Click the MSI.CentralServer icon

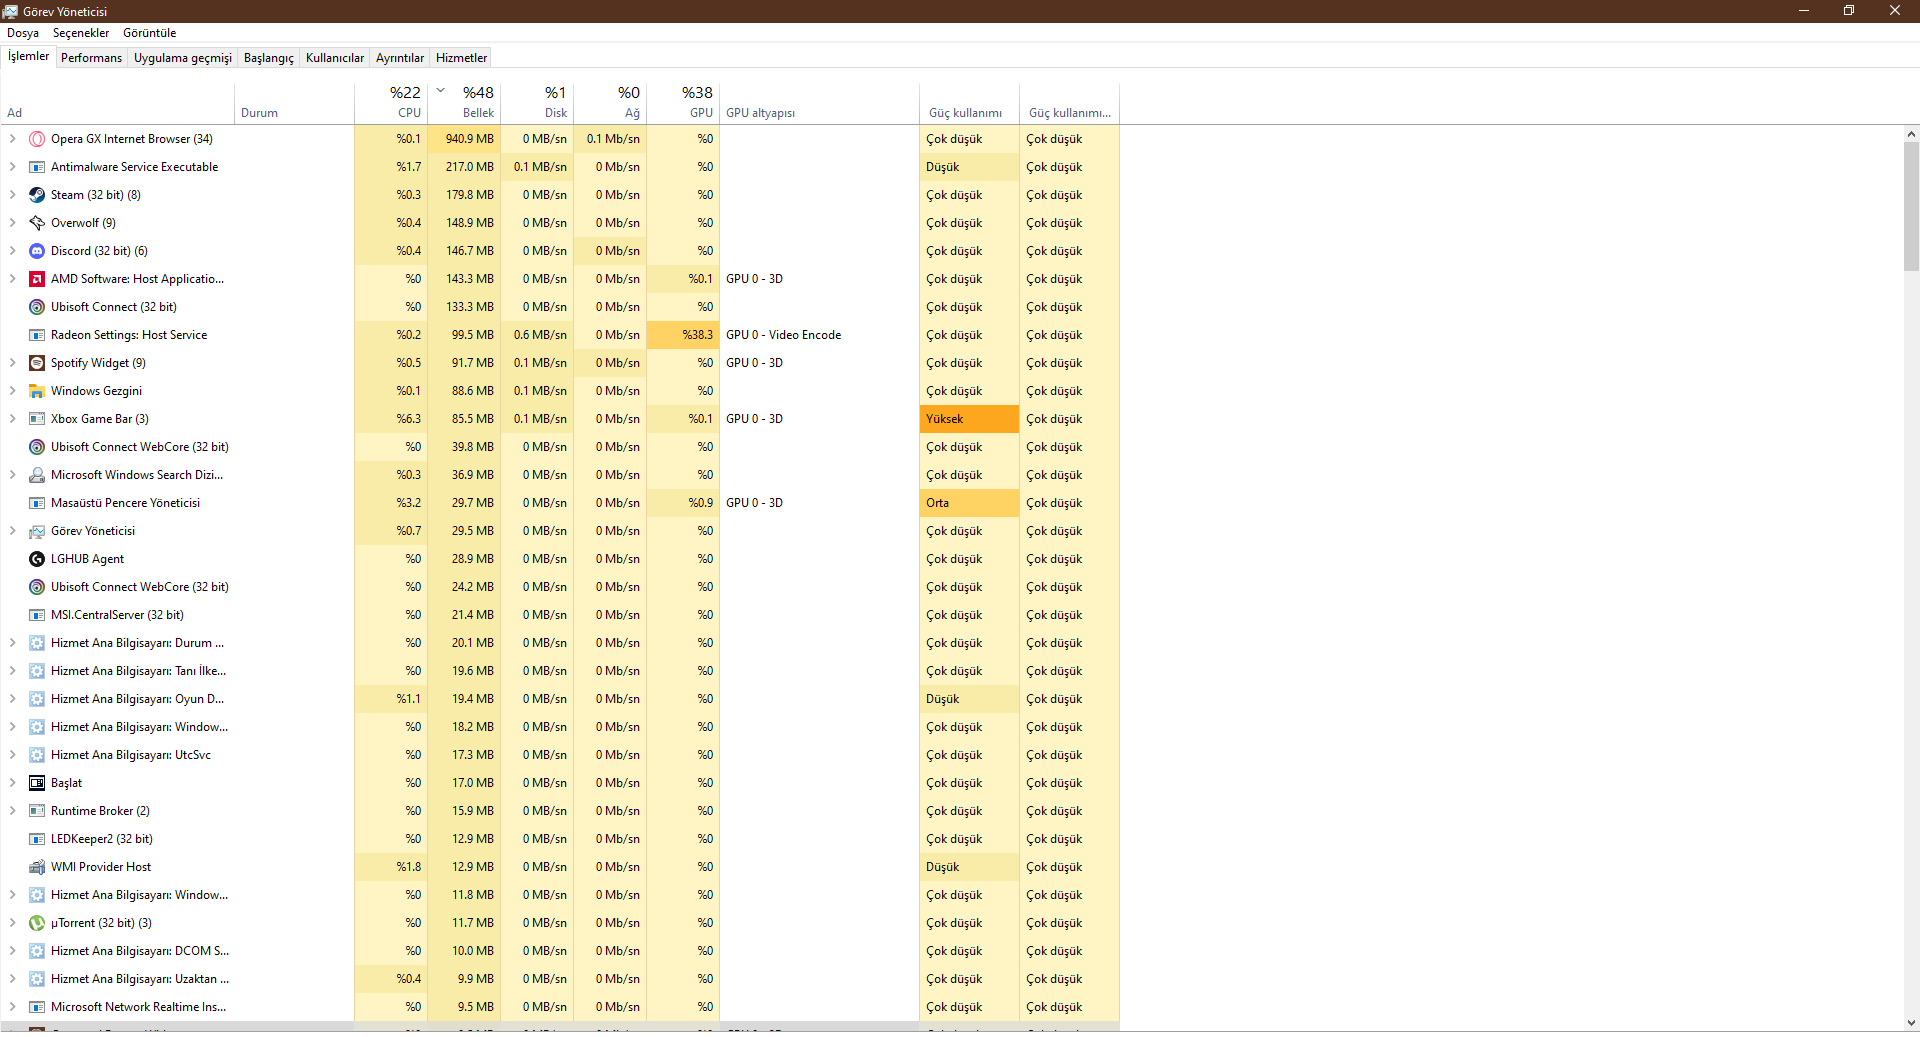37,615
